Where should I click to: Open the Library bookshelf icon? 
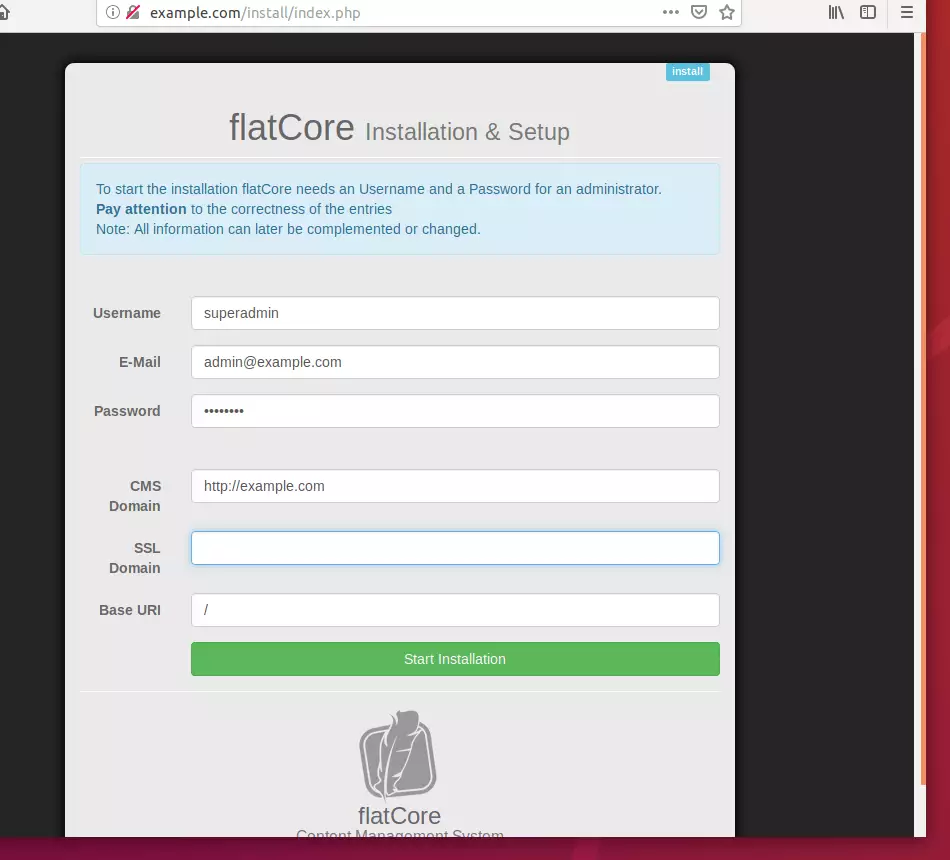(x=836, y=12)
